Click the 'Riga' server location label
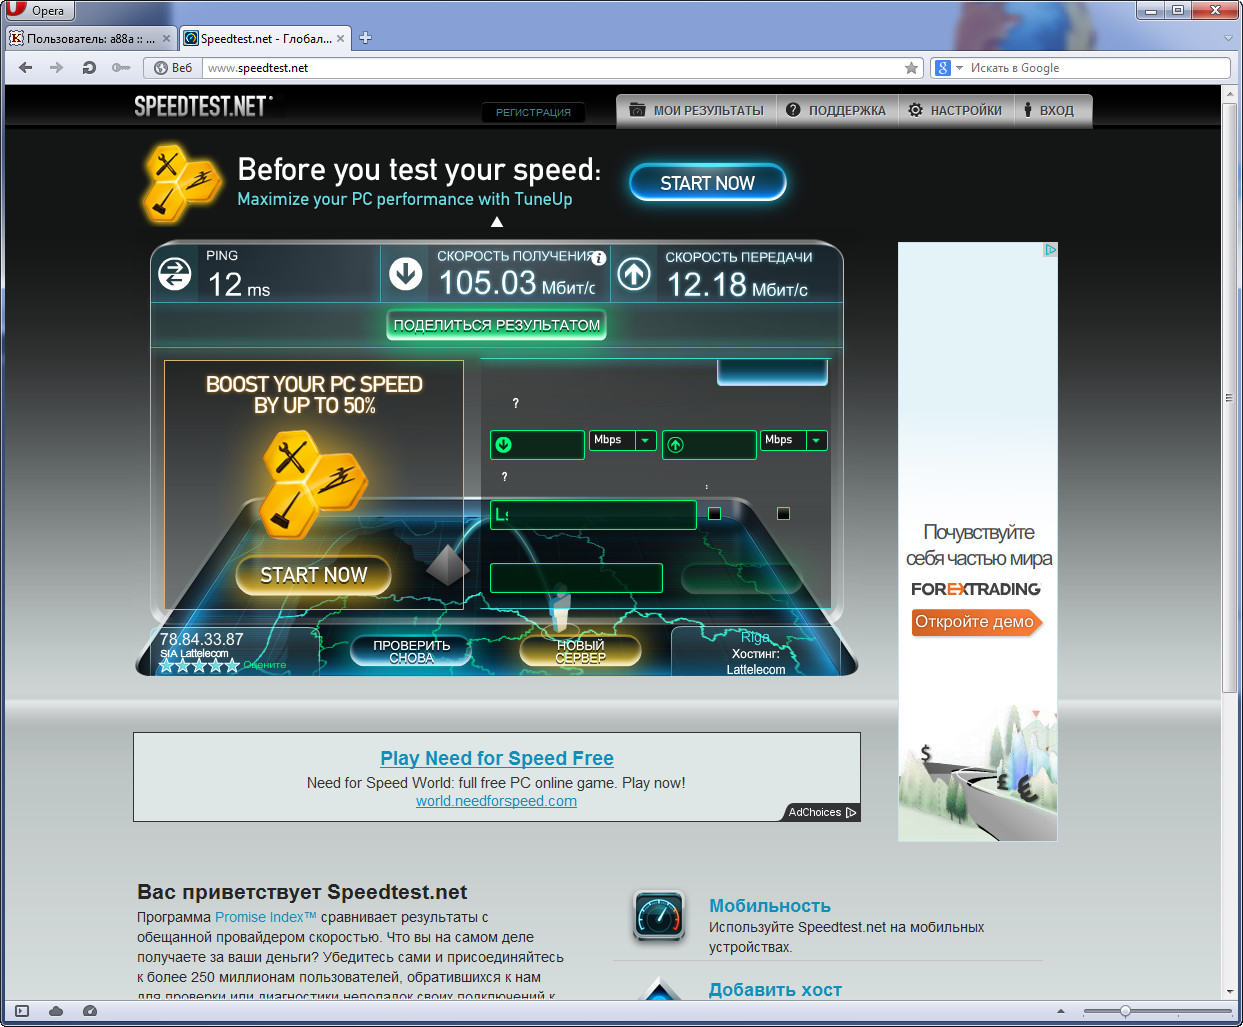The height and width of the screenshot is (1027, 1243). click(755, 637)
